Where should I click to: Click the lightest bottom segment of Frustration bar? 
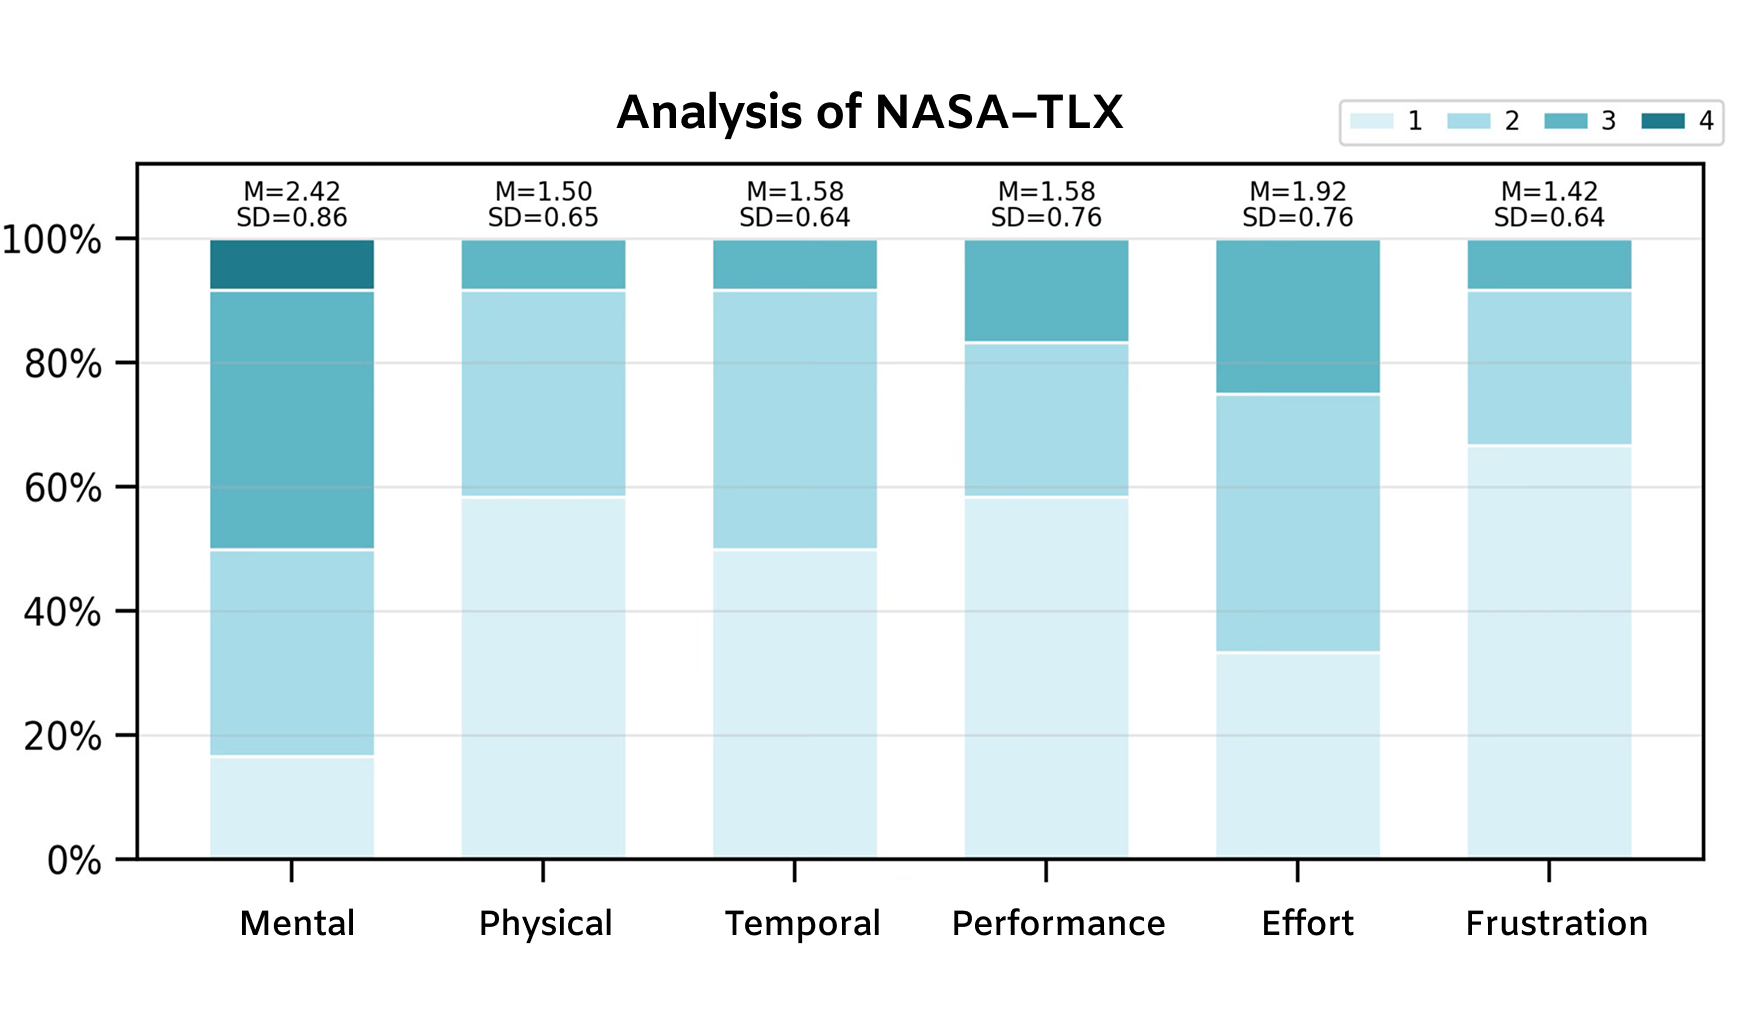tap(1549, 650)
